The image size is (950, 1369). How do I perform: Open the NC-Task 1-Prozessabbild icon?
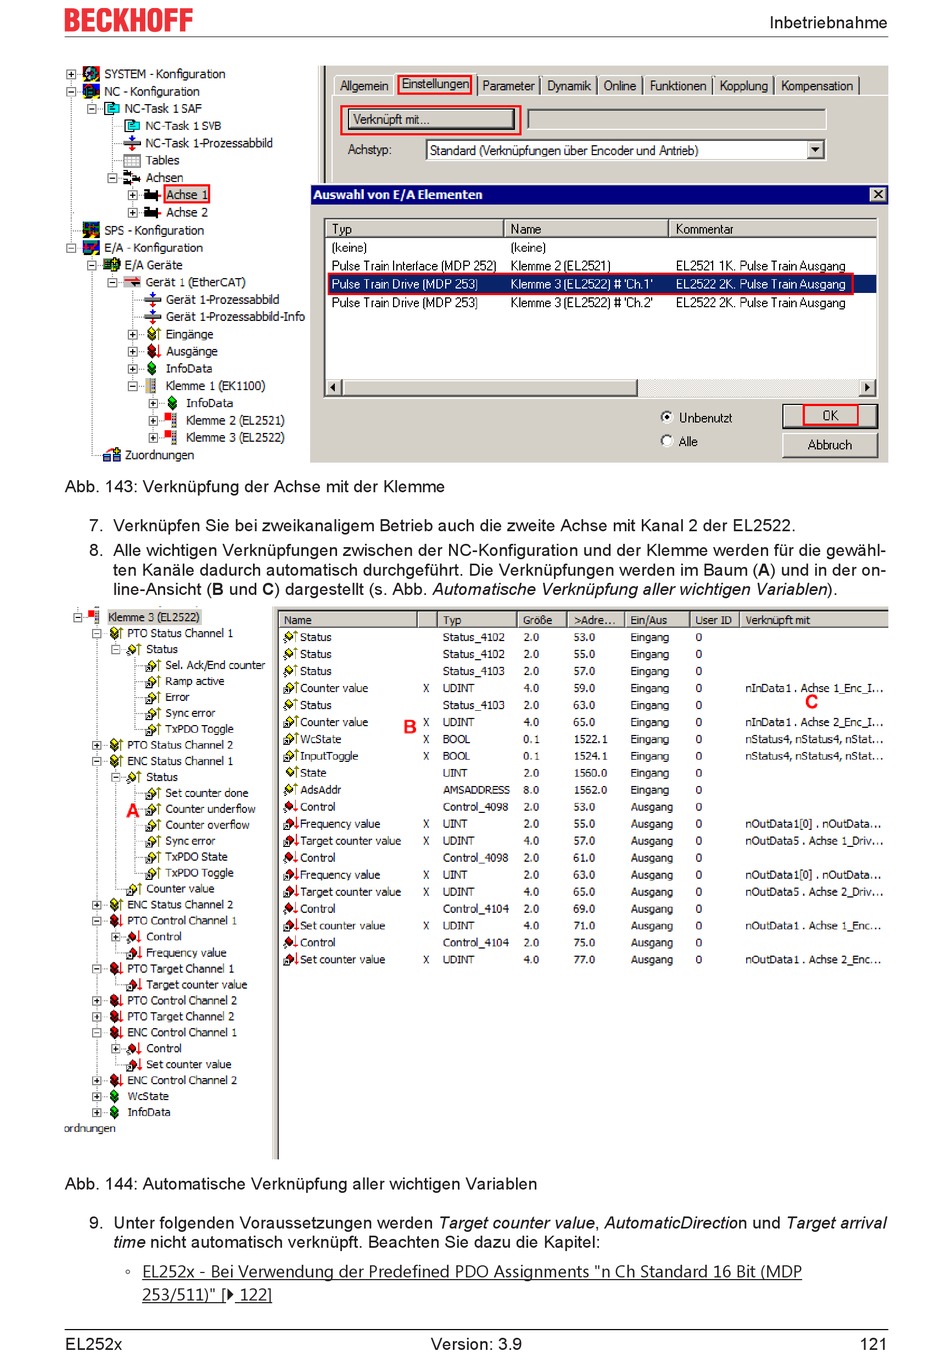point(132,143)
